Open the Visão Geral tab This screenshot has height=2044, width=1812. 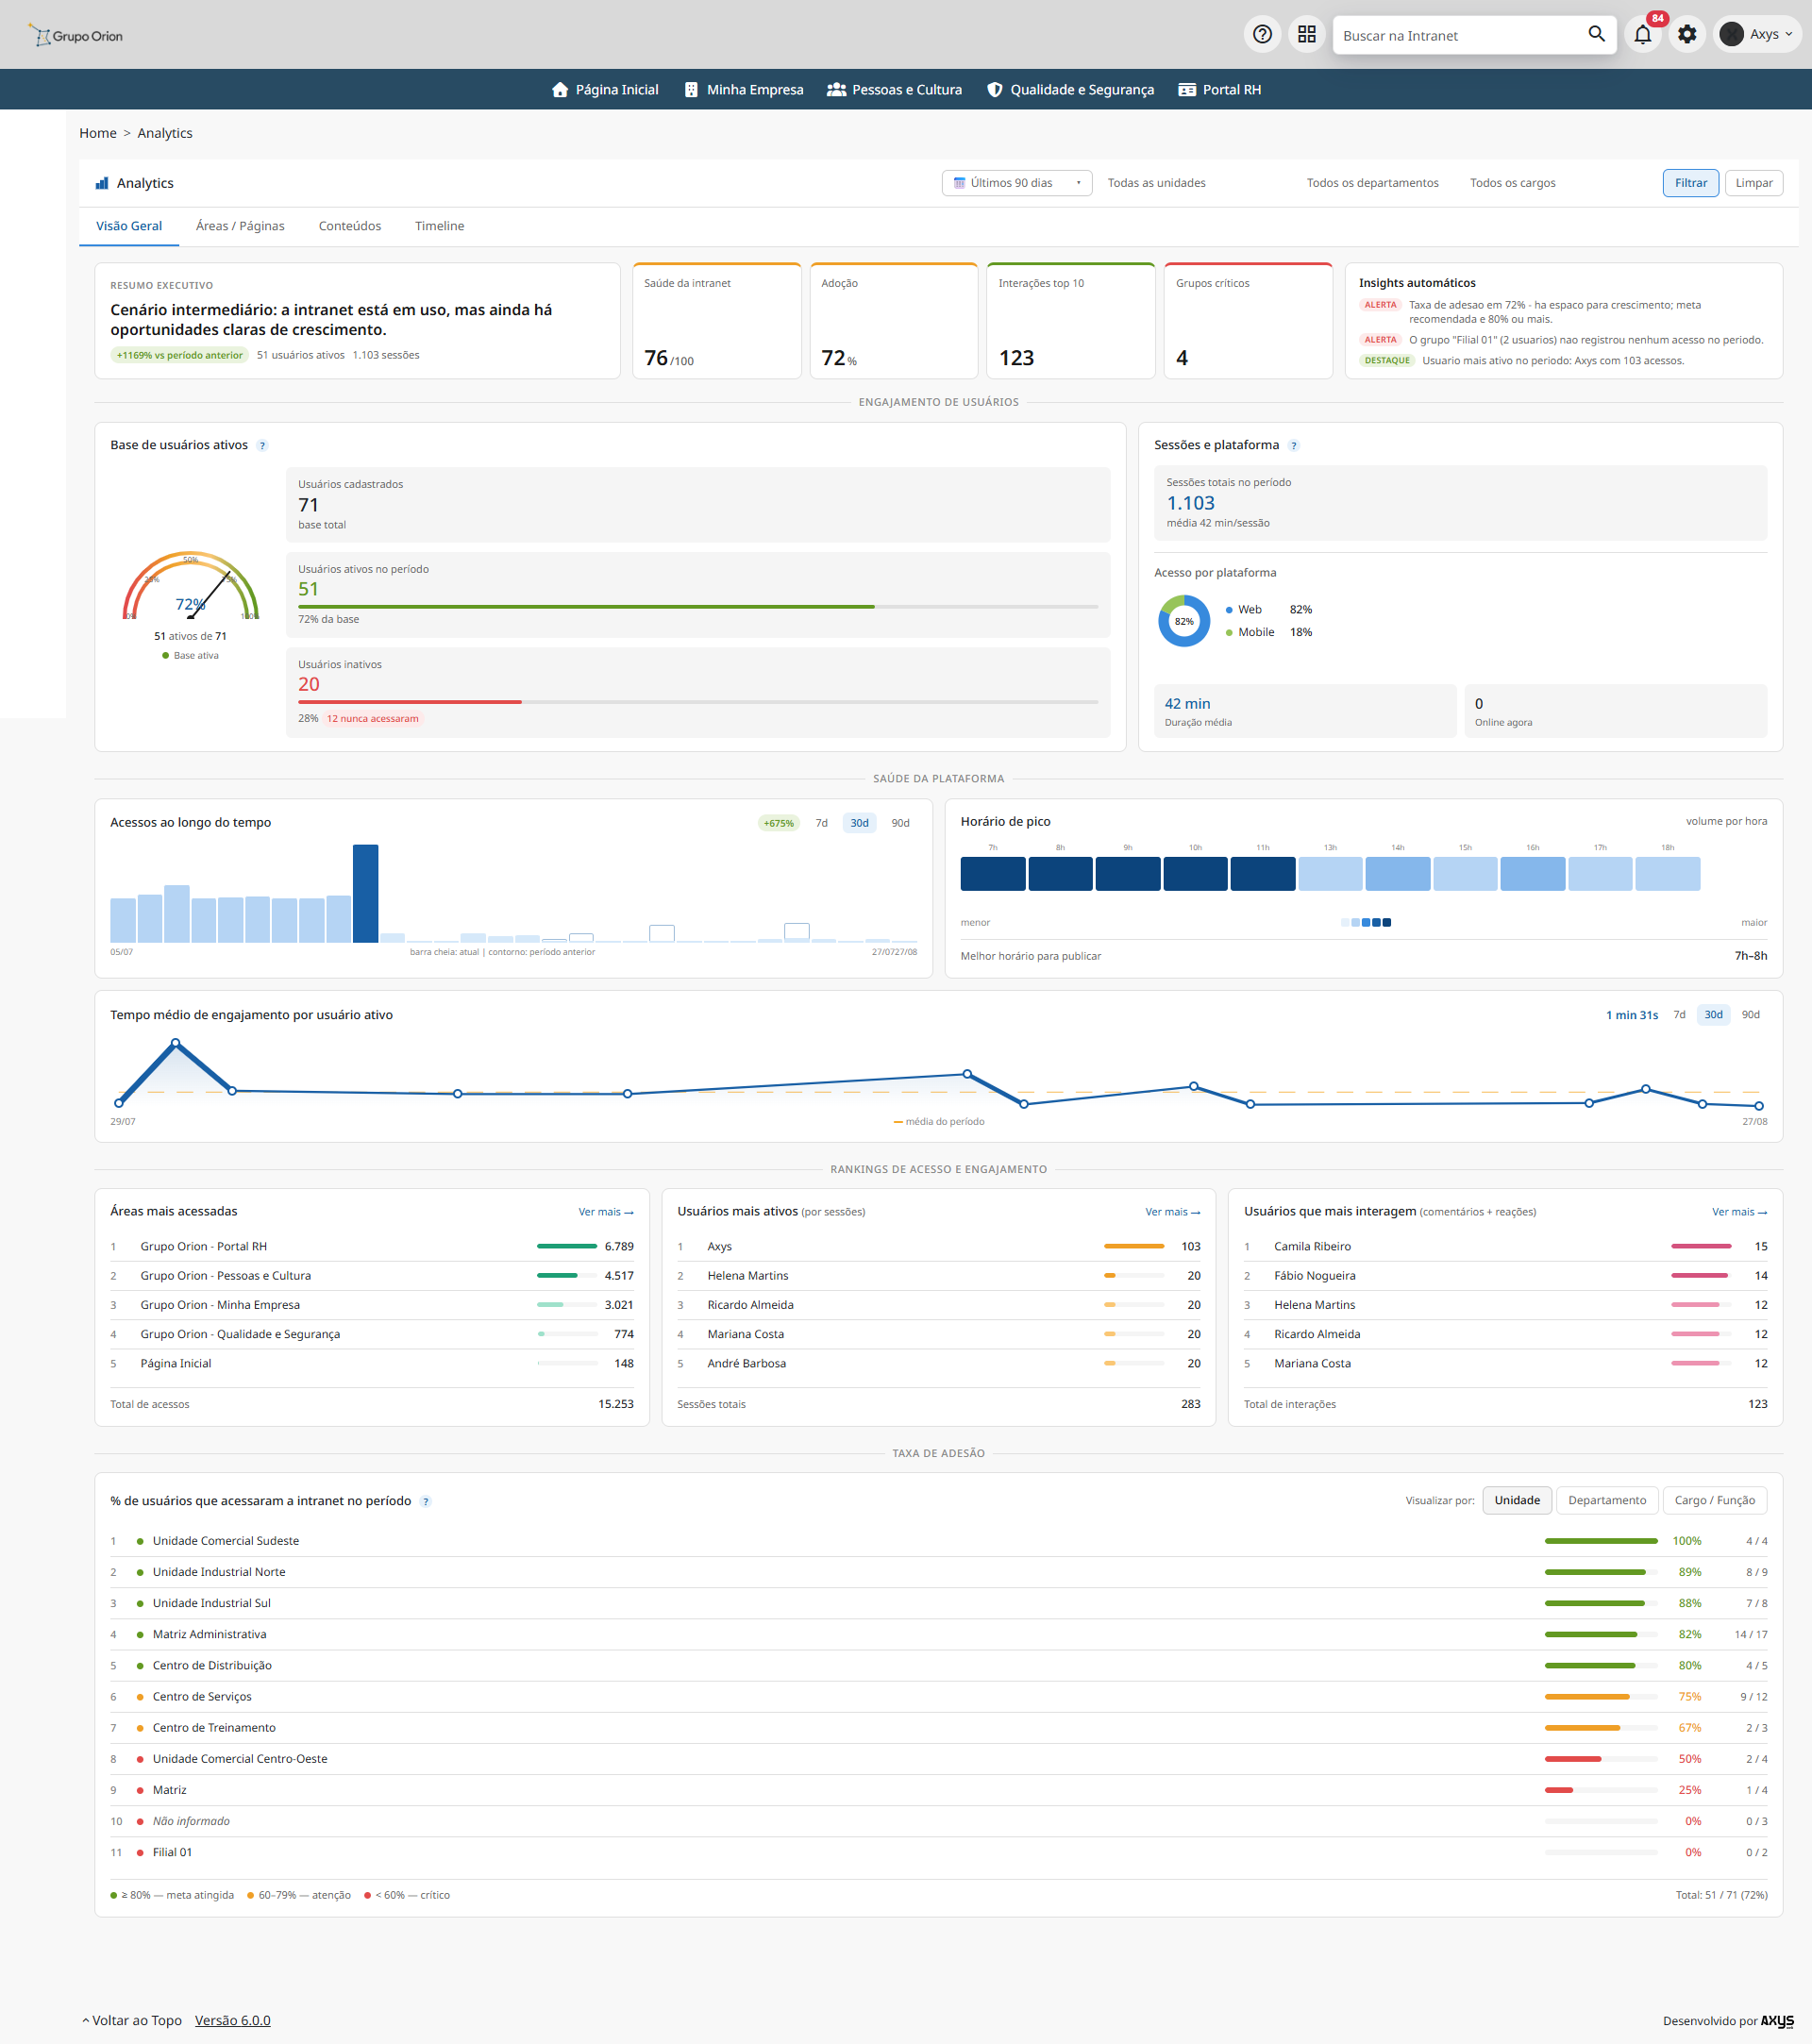pos(129,227)
